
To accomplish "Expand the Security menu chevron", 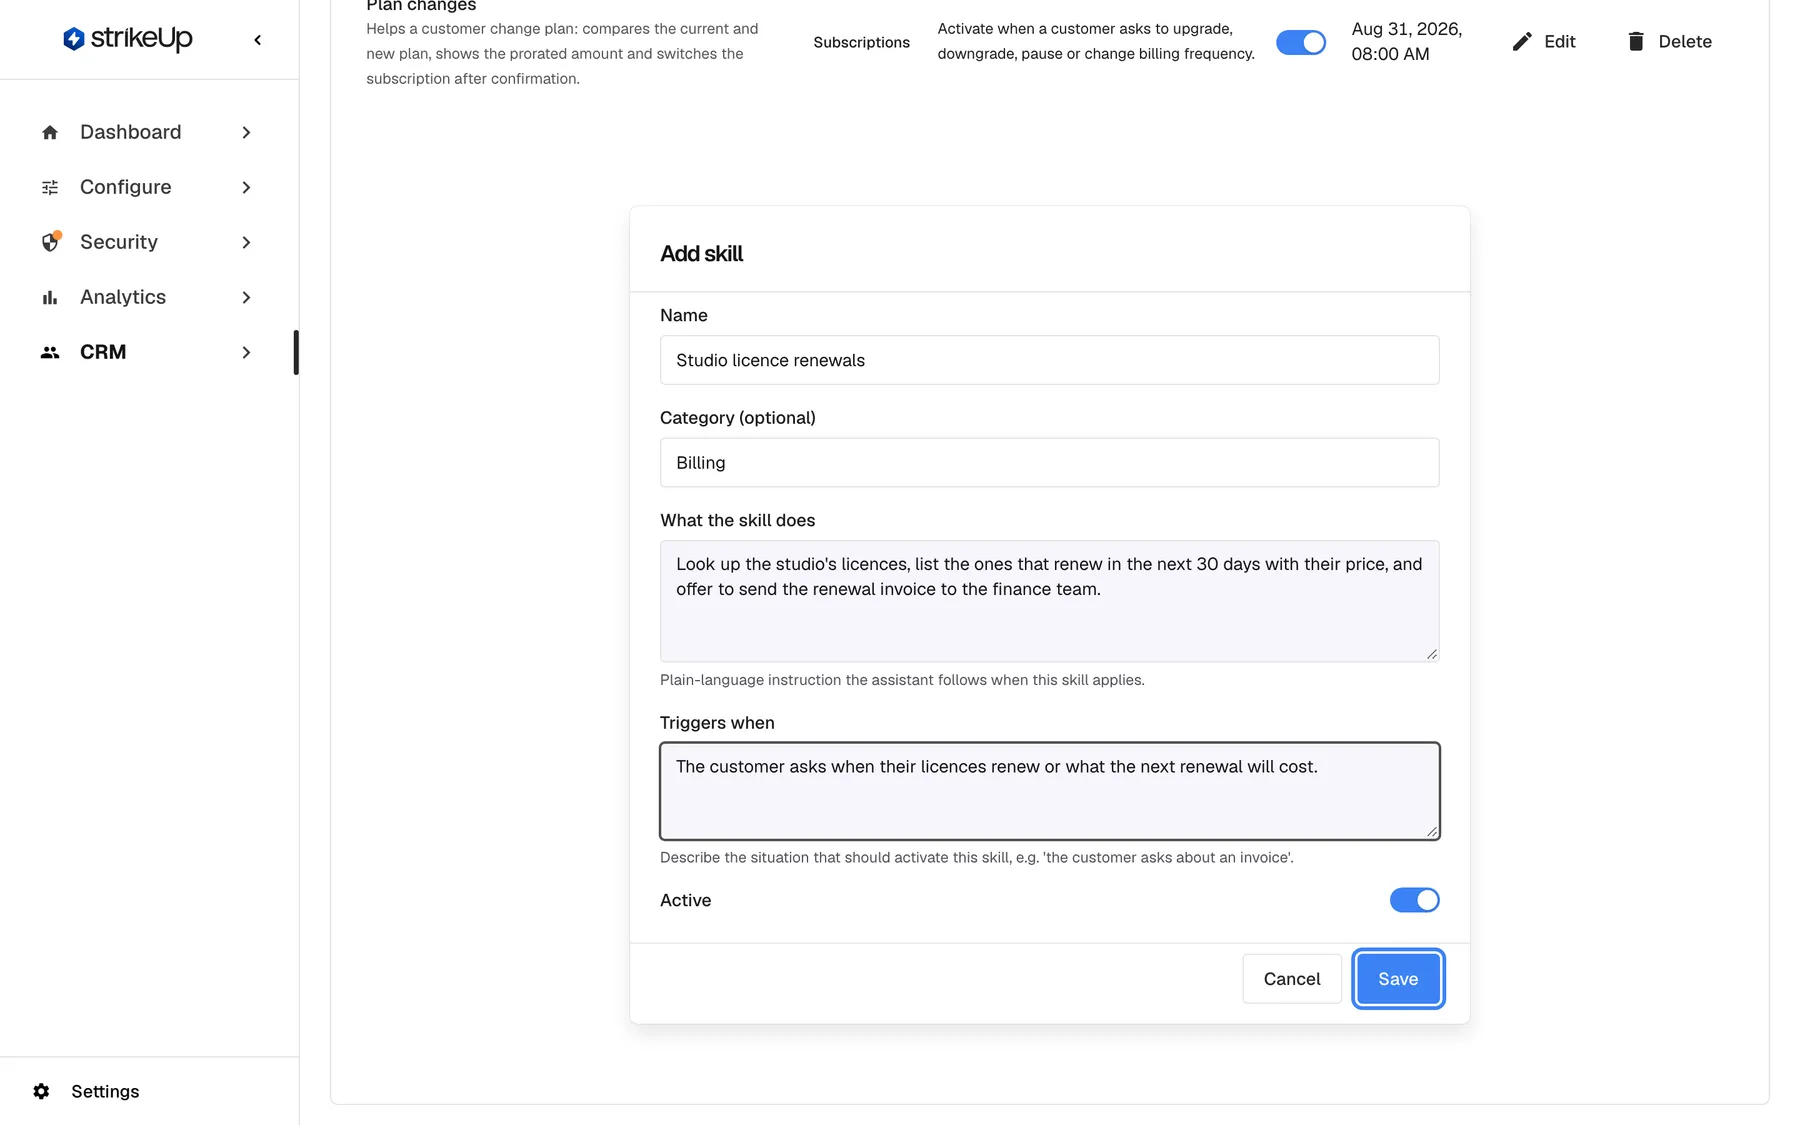I will point(246,242).
